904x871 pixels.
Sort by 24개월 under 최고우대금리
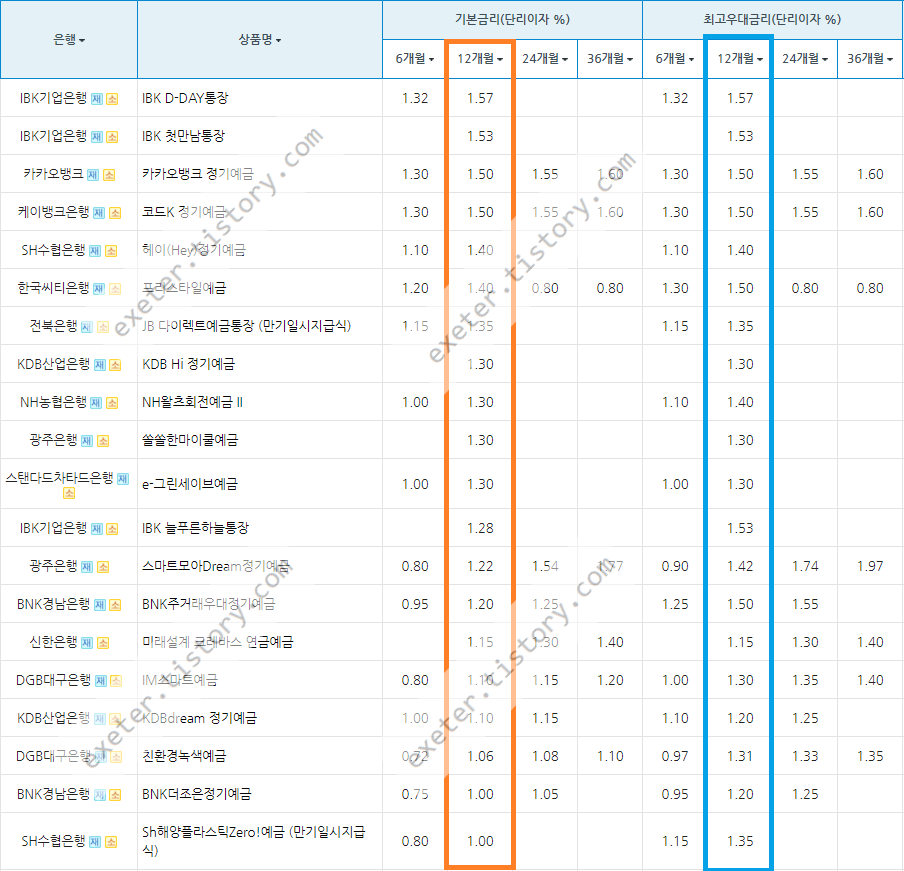coord(805,59)
